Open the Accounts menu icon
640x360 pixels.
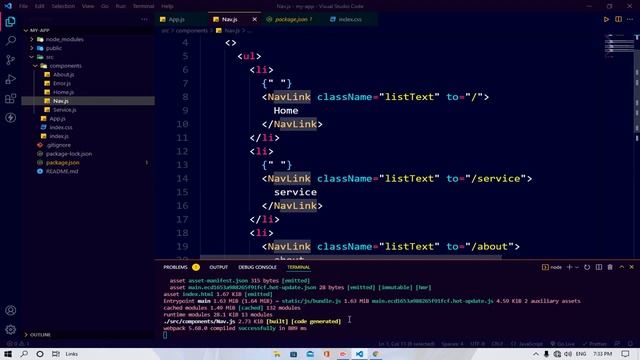(x=11, y=310)
